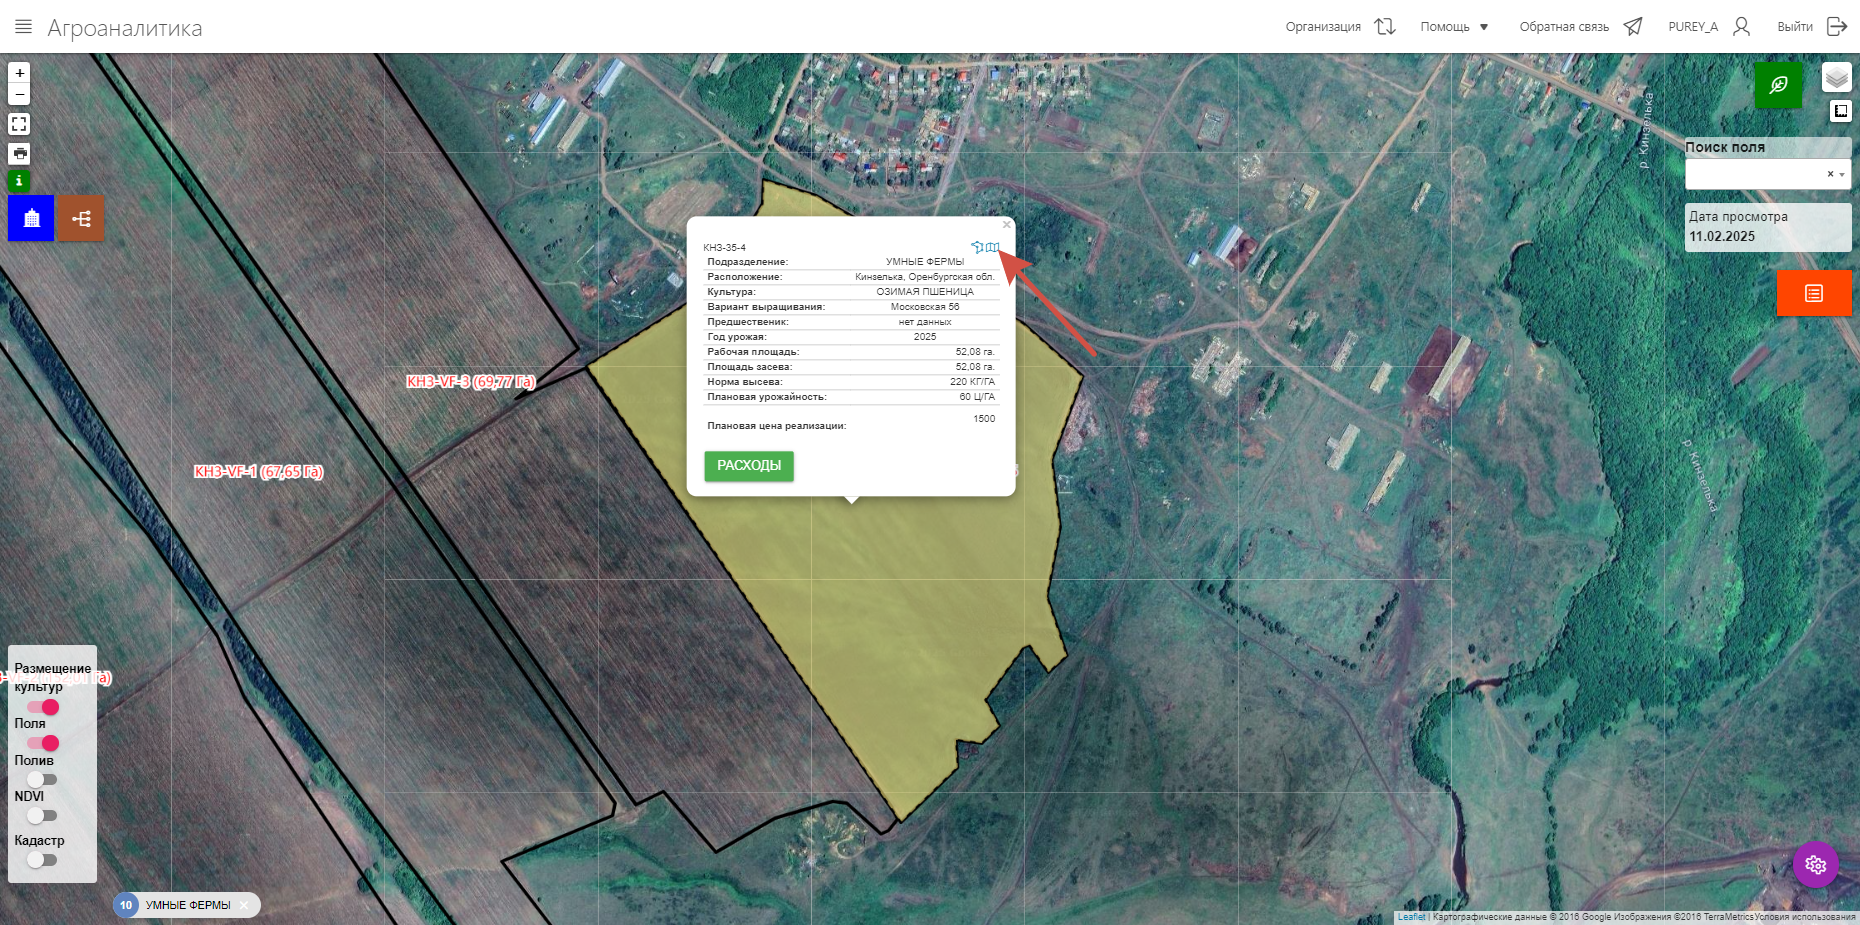Expand the Помощь dropdown menu
1860x925 pixels.
[x=1454, y=27]
